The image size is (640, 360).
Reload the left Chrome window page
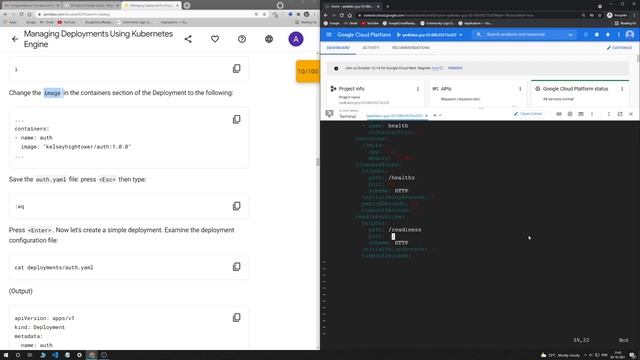coord(21,14)
